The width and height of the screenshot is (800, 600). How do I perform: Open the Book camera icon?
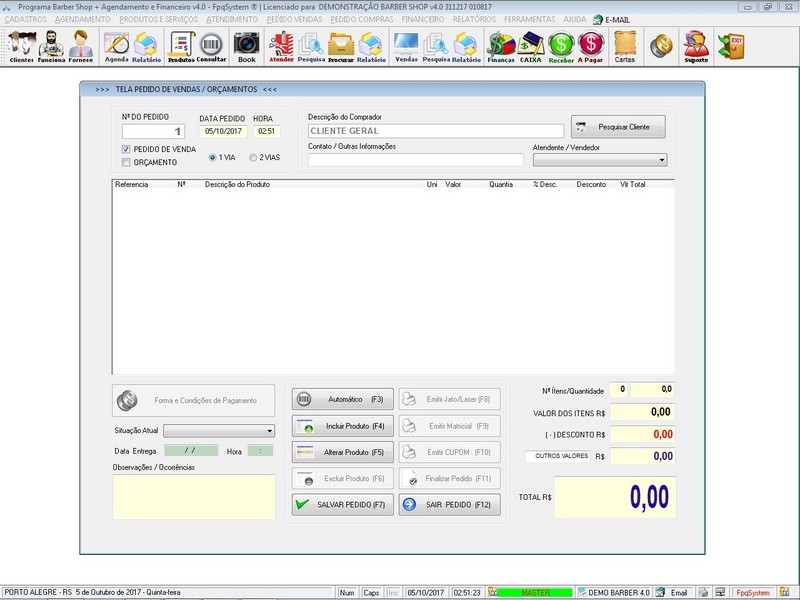(246, 46)
